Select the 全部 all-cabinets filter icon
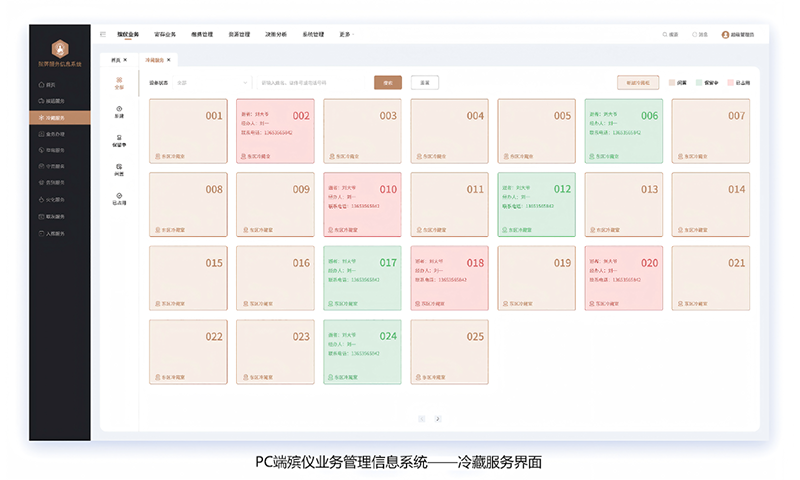The image size is (800, 480). 120,84
